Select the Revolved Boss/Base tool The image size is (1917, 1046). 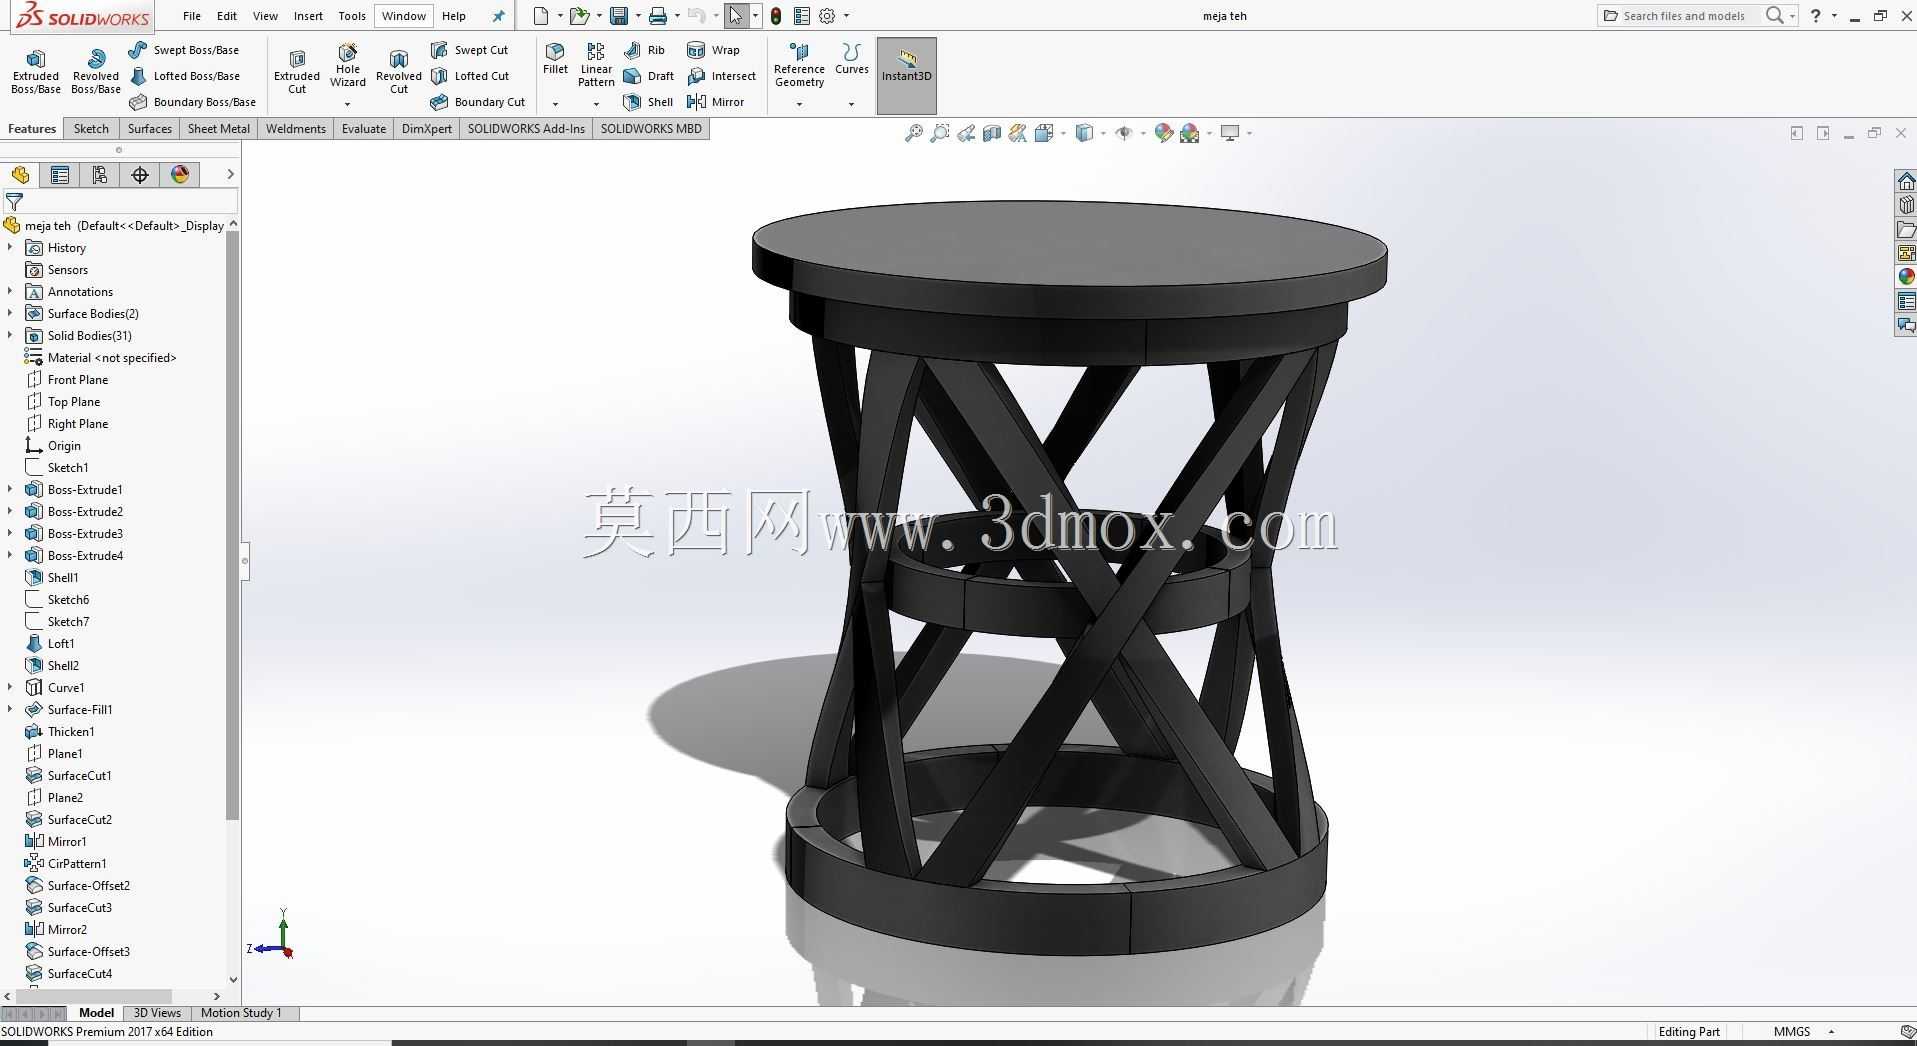96,71
